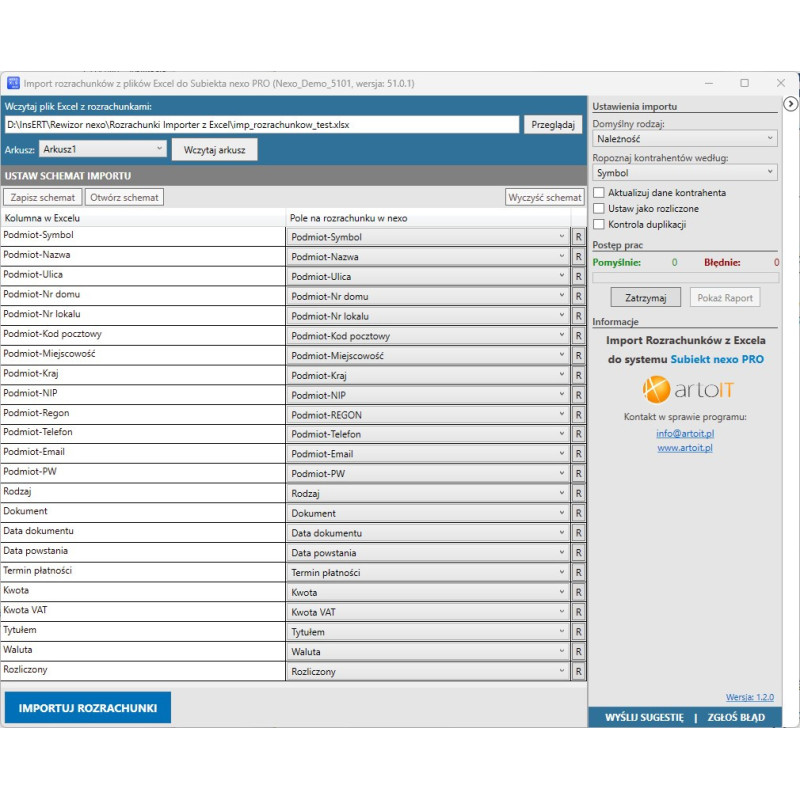Click the Excel file path input field
Screen dimensions: 800x800
coord(262,125)
